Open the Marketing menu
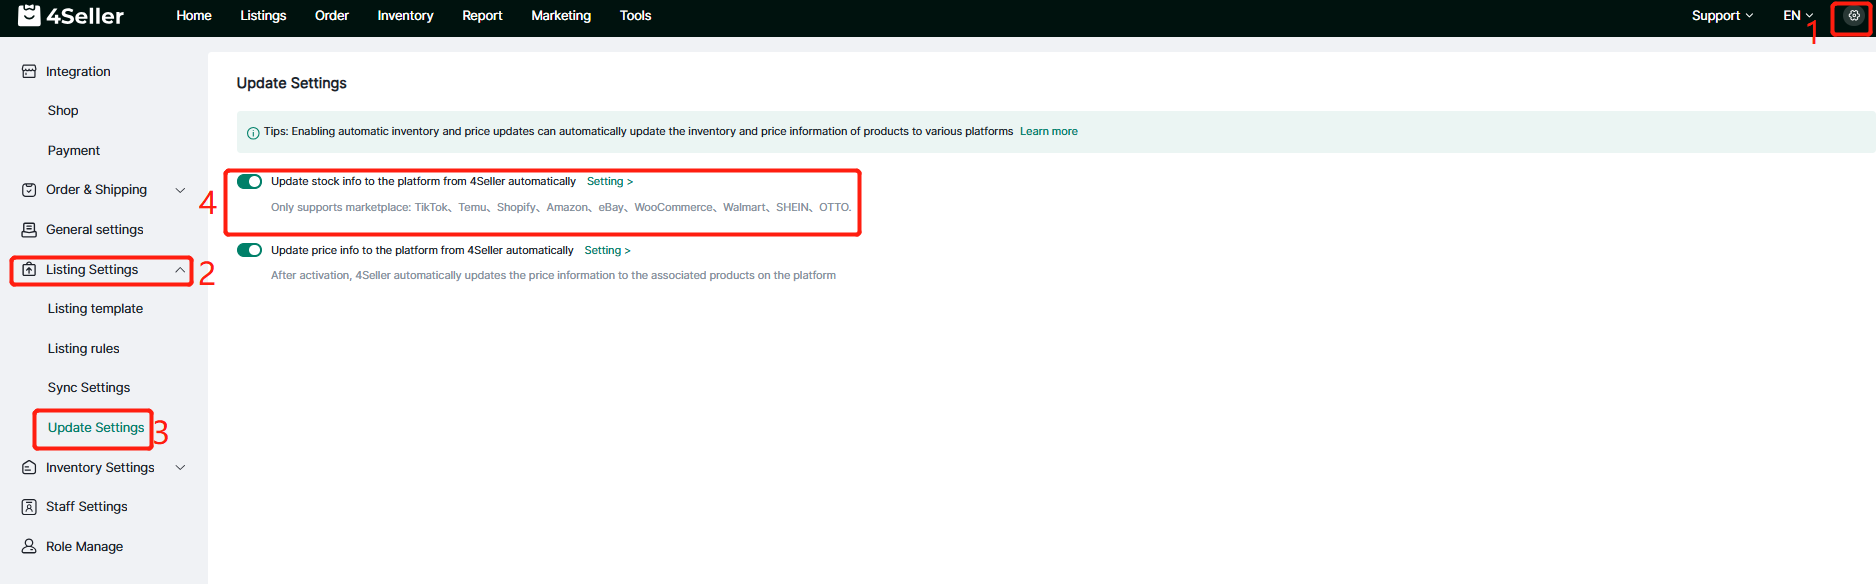 [x=560, y=16]
